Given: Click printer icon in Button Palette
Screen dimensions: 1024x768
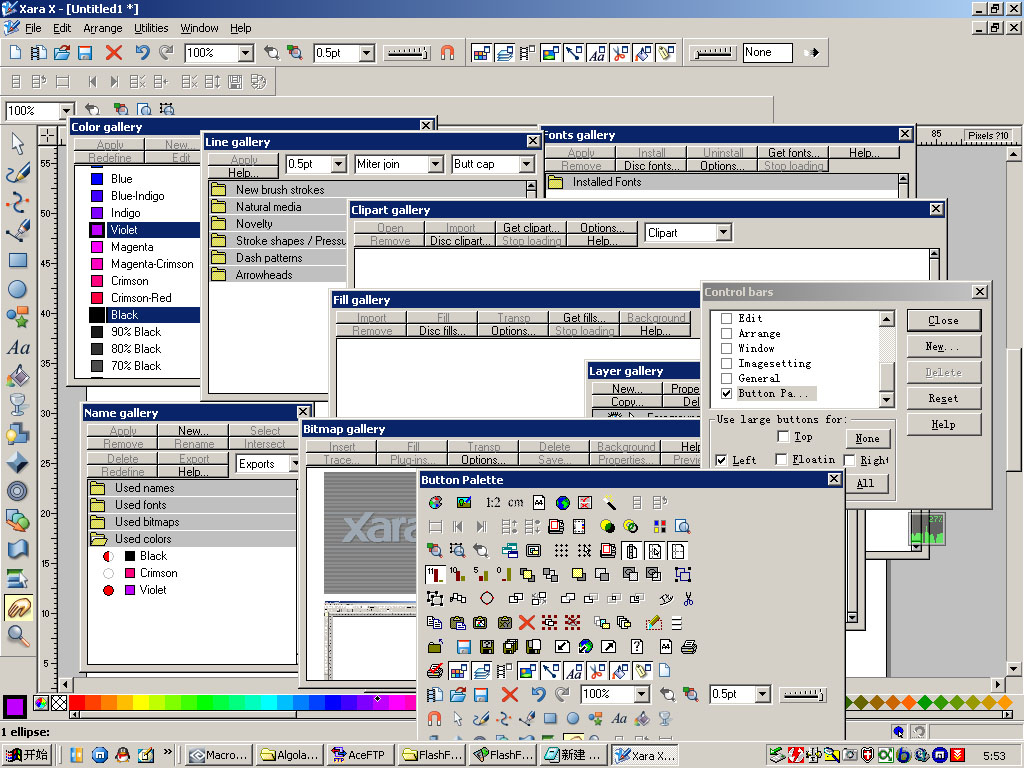Looking at the screenshot, I should point(688,647).
